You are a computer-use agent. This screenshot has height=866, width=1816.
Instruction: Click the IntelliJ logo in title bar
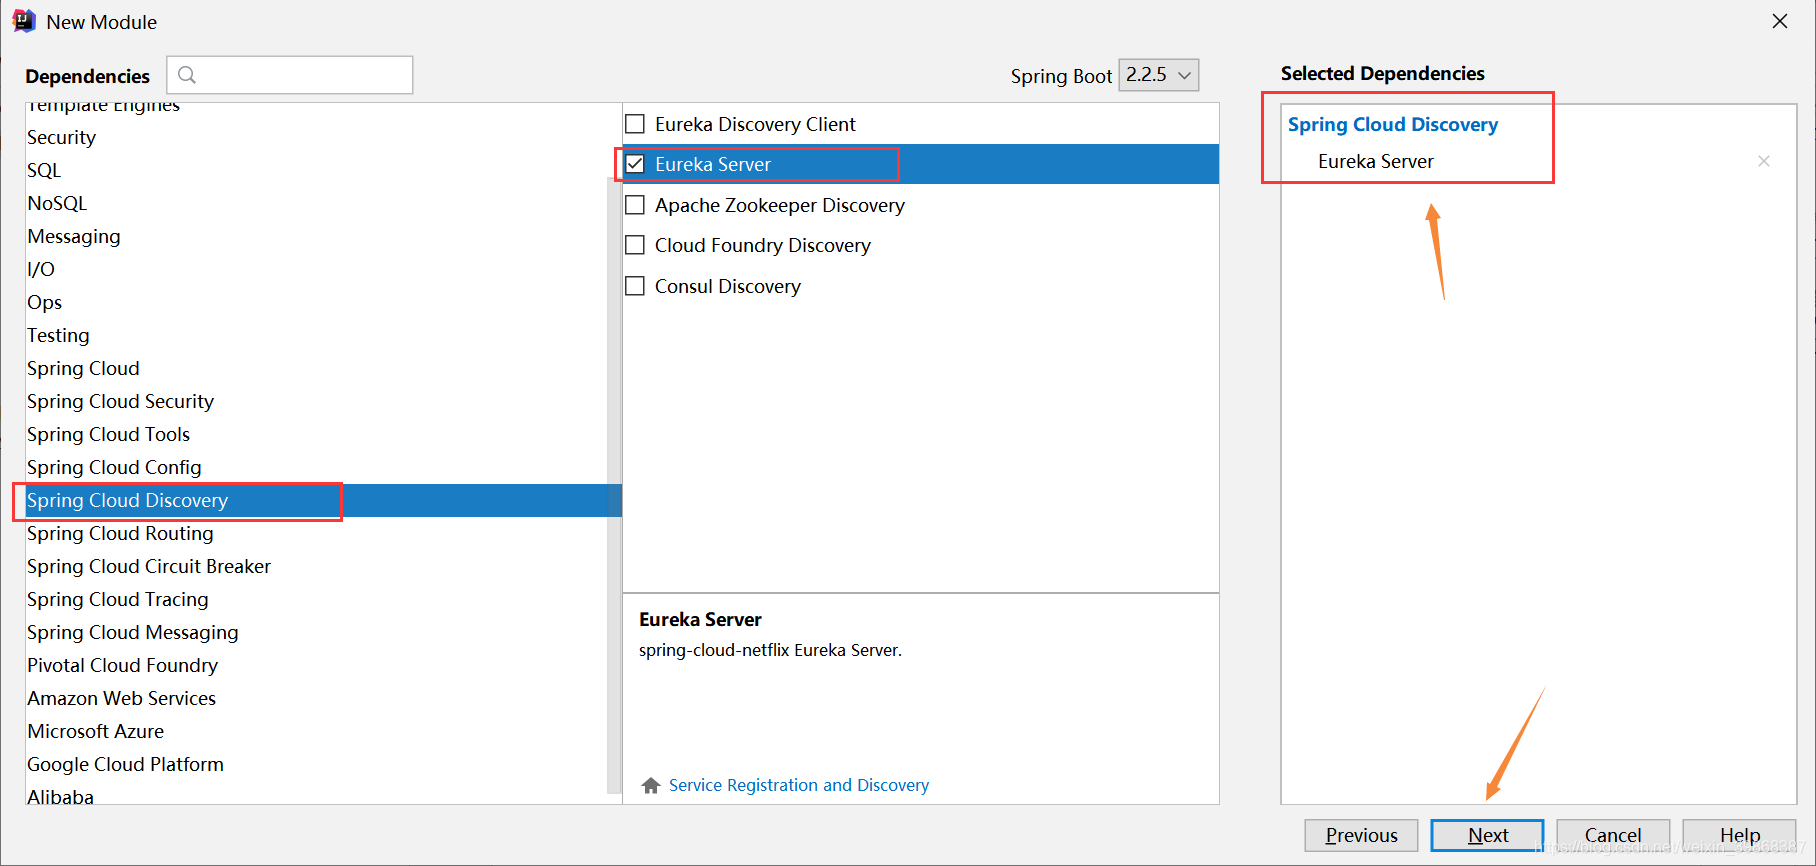pos(24,21)
